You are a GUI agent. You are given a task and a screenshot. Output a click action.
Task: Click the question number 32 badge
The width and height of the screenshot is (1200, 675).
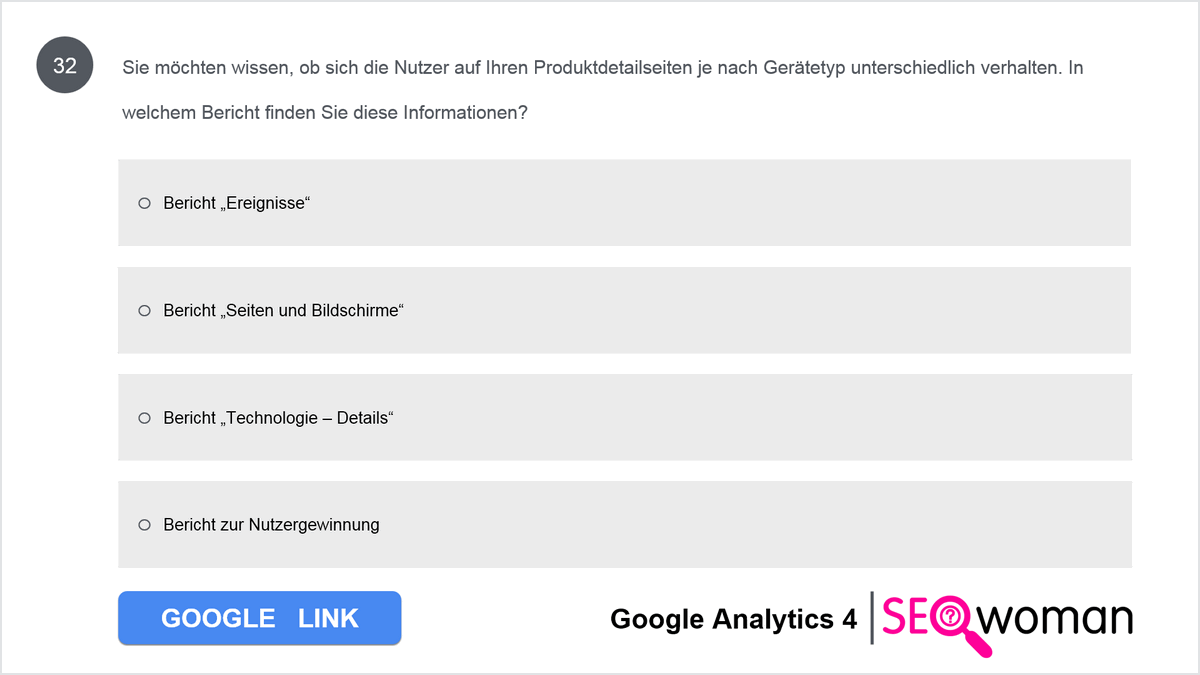click(65, 67)
